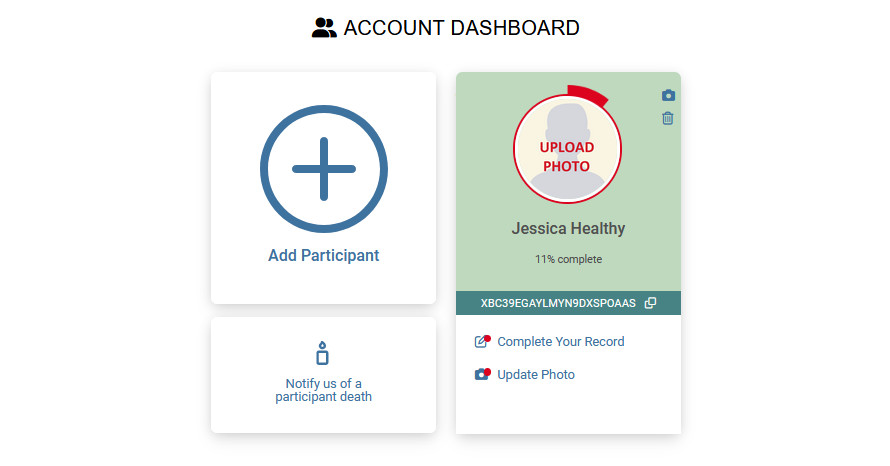The image size is (890, 466).
Task: Click the XBC39EGAYLMYN9DXSPOAAS code bar
Action: pyautogui.click(x=568, y=303)
